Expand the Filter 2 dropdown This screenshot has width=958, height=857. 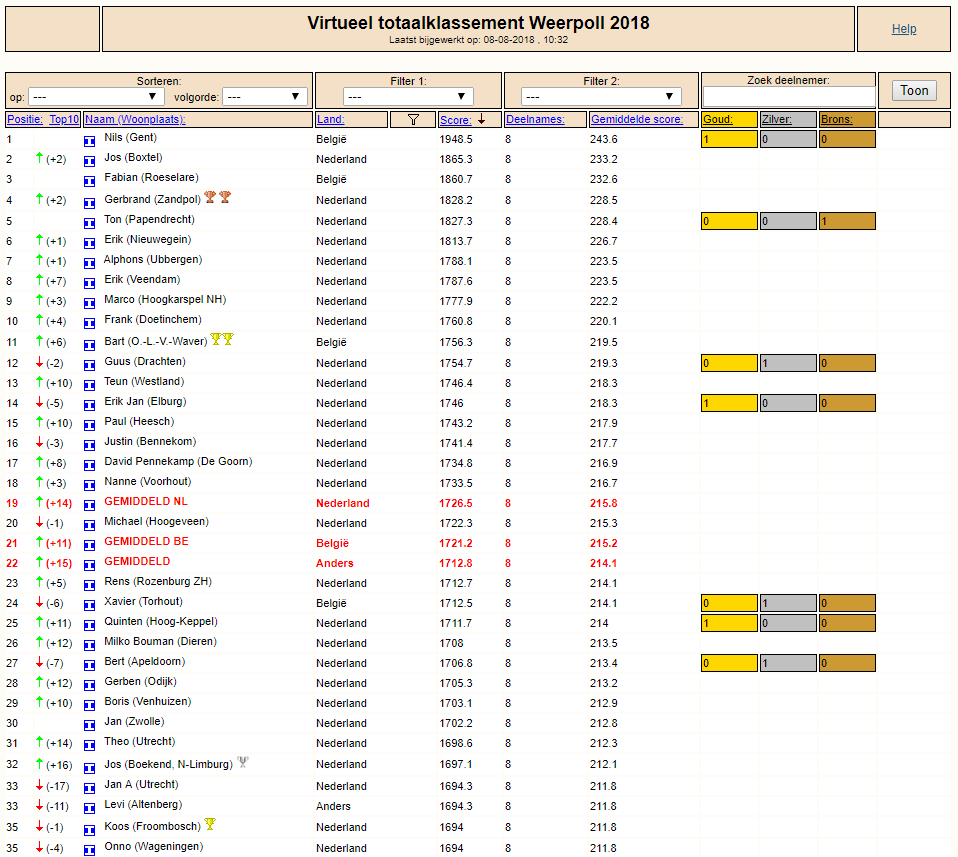pyautogui.click(x=601, y=97)
